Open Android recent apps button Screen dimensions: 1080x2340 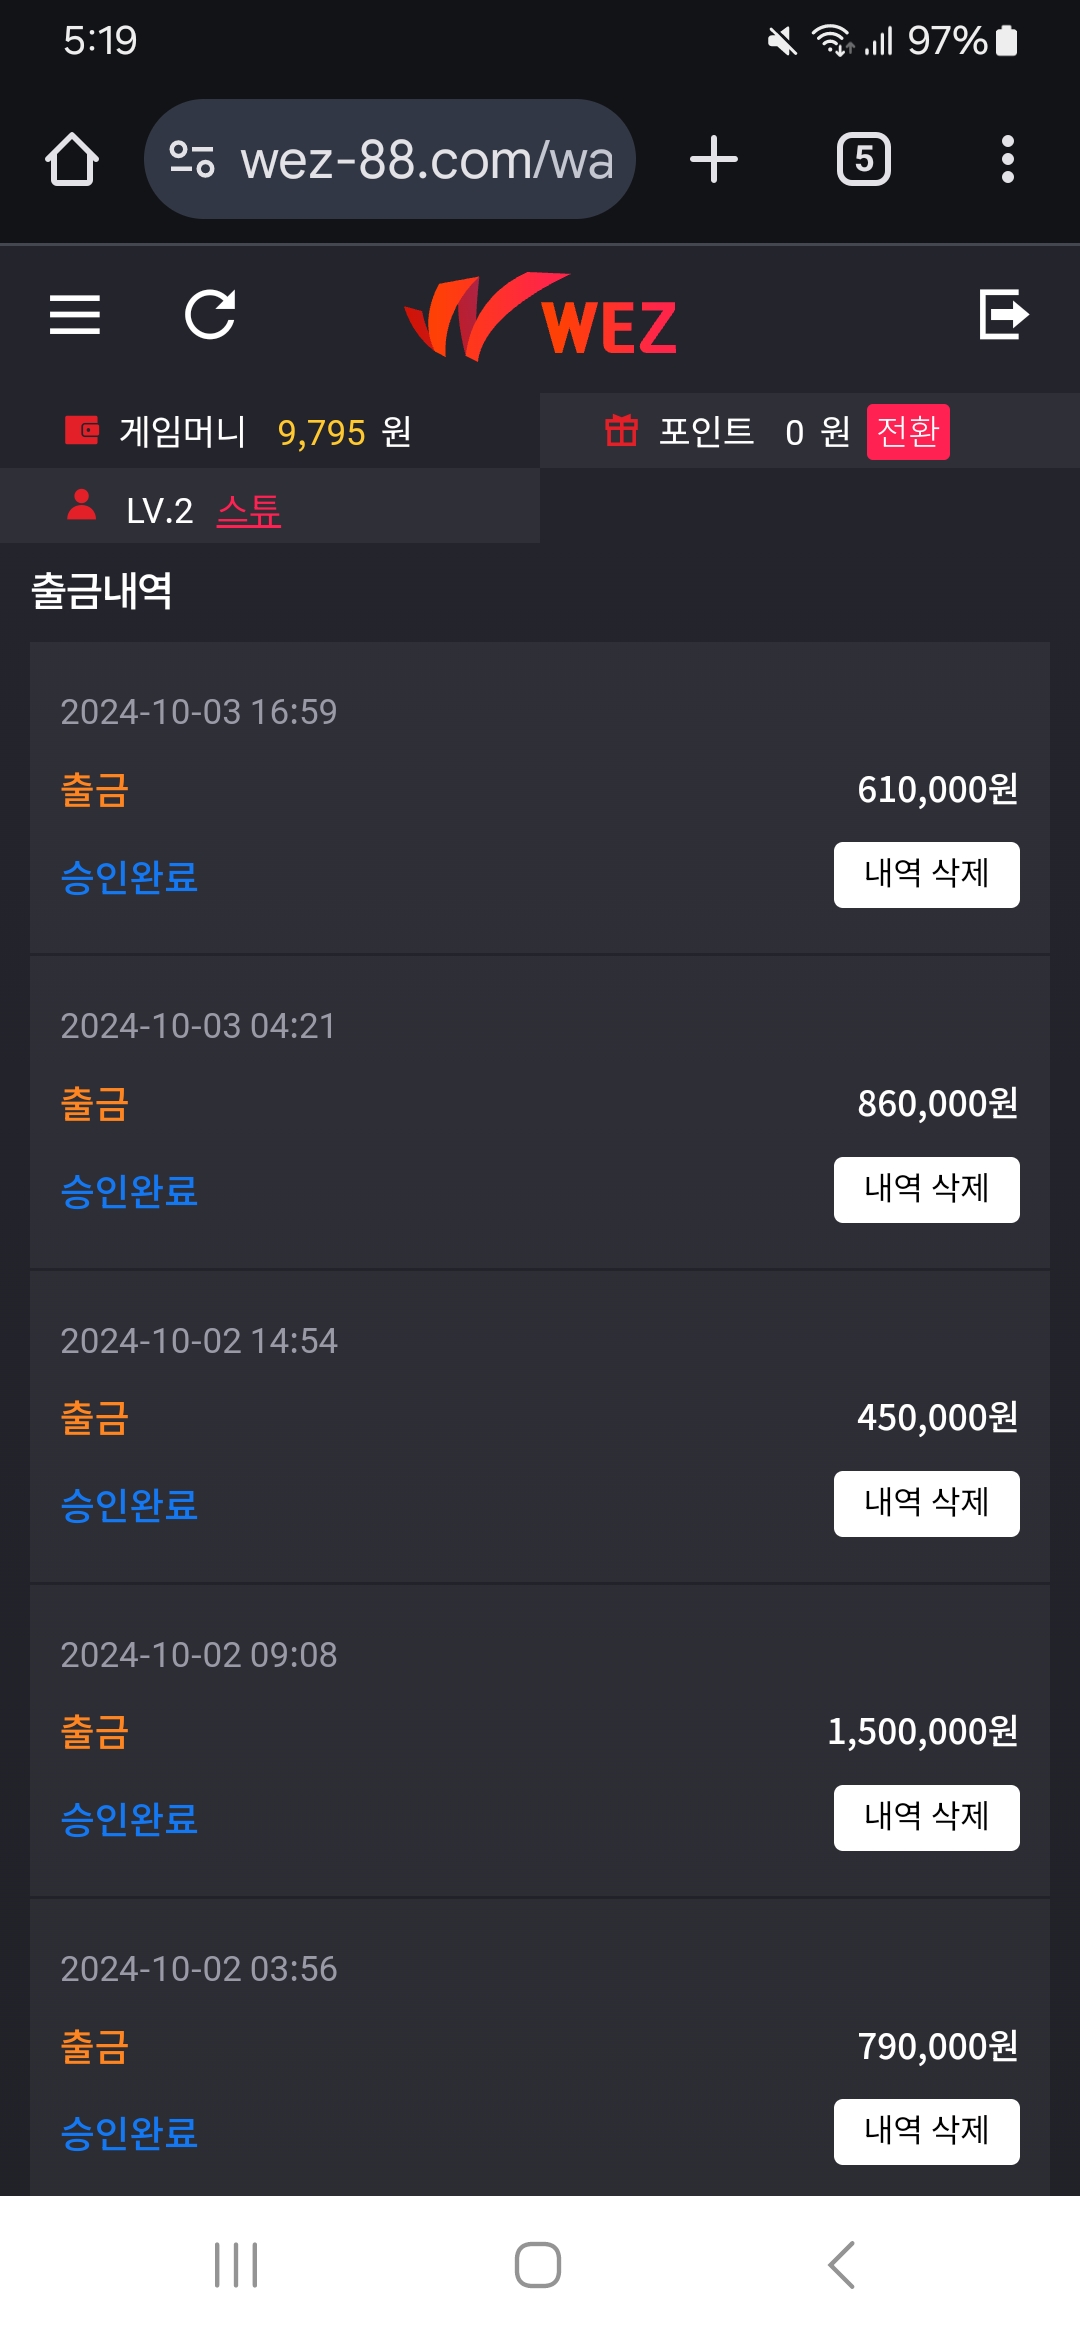[x=236, y=2265]
